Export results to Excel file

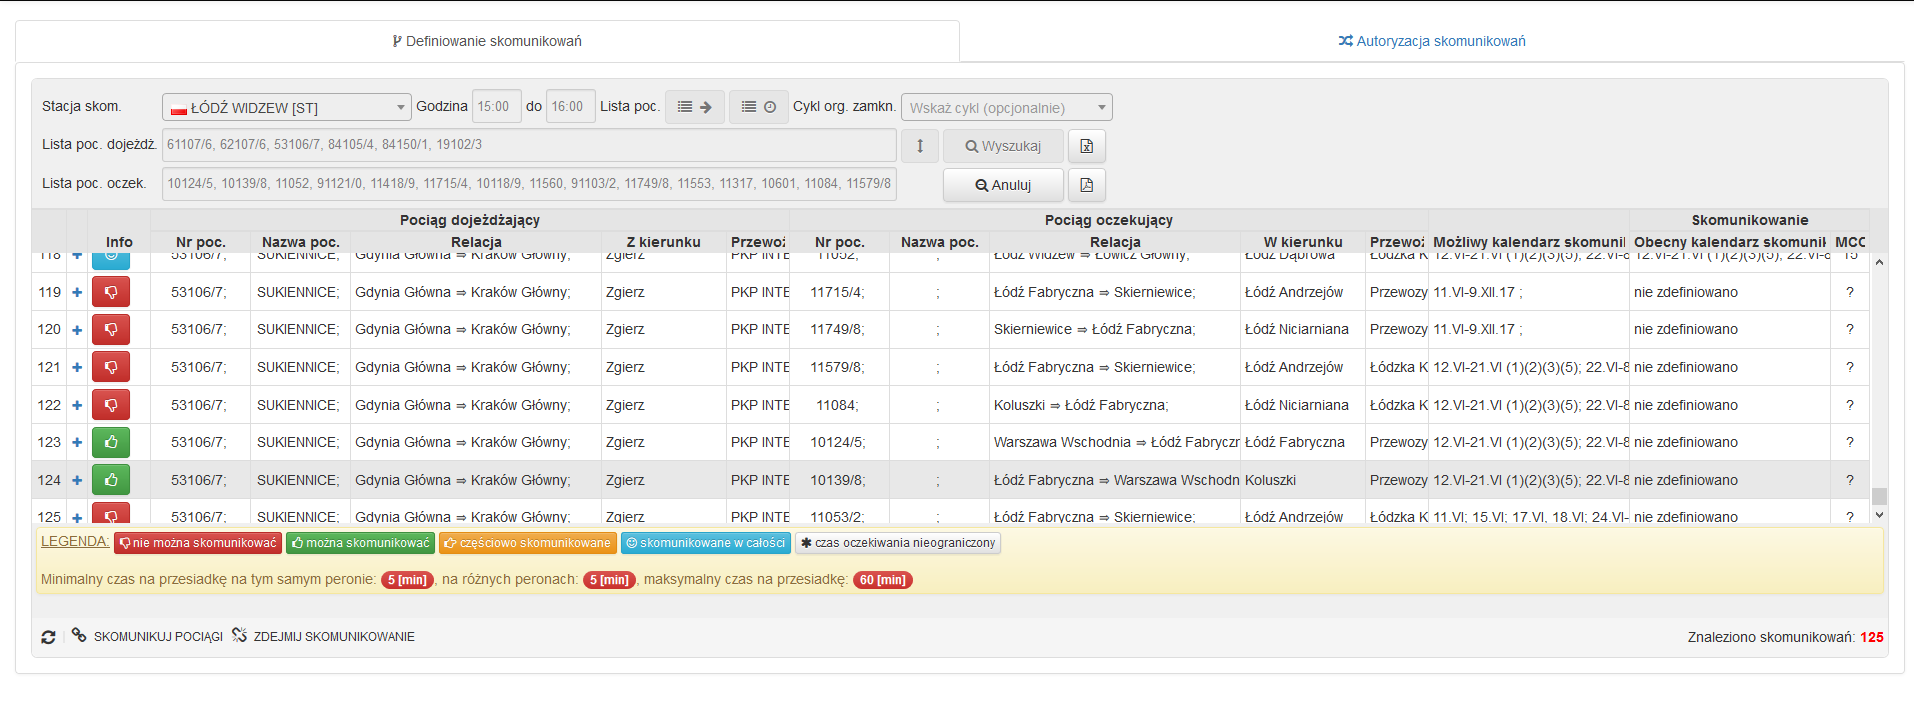pyautogui.click(x=1086, y=146)
